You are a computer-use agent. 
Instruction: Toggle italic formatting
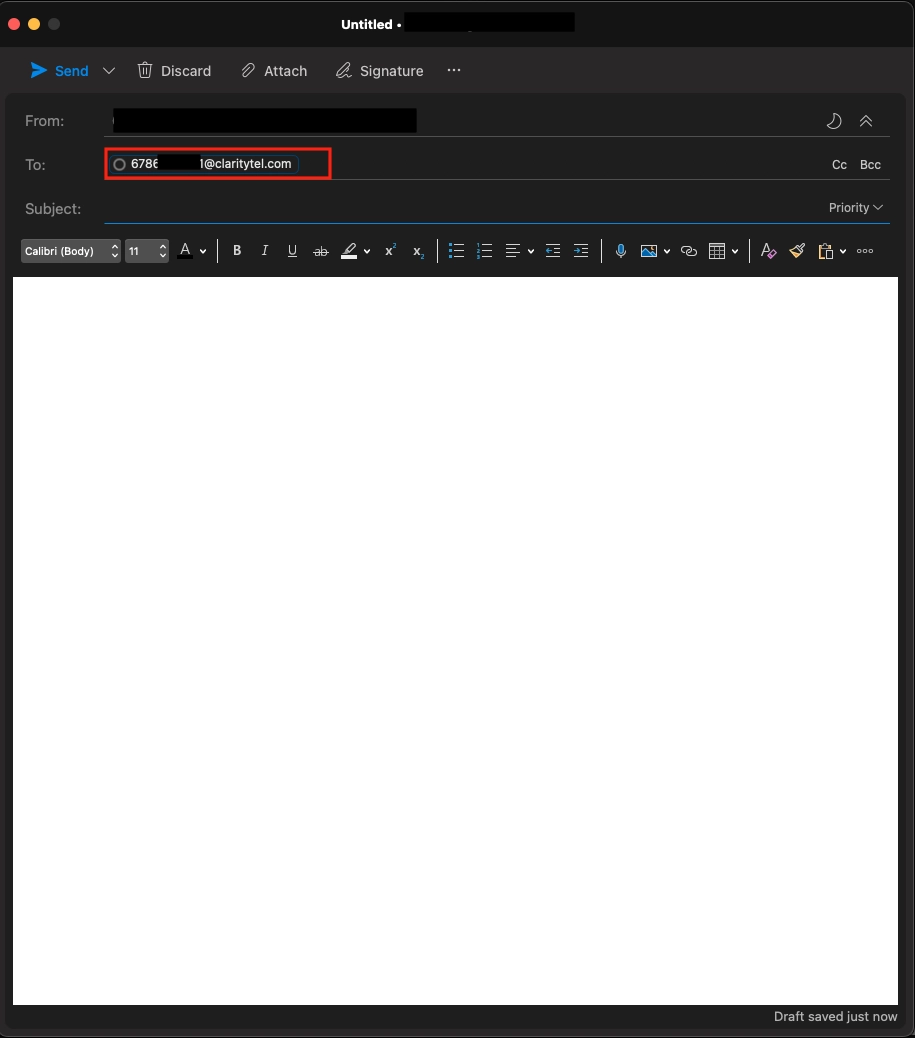[x=265, y=251]
